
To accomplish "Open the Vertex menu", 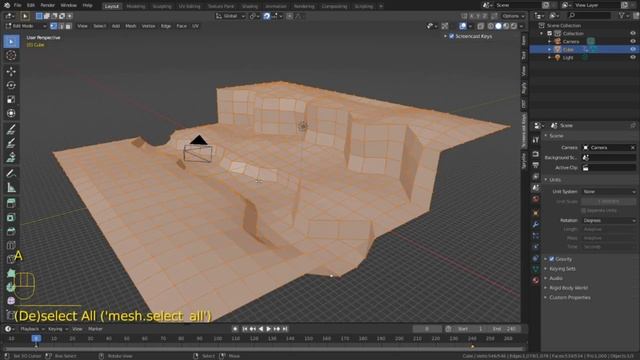I will click(148, 26).
